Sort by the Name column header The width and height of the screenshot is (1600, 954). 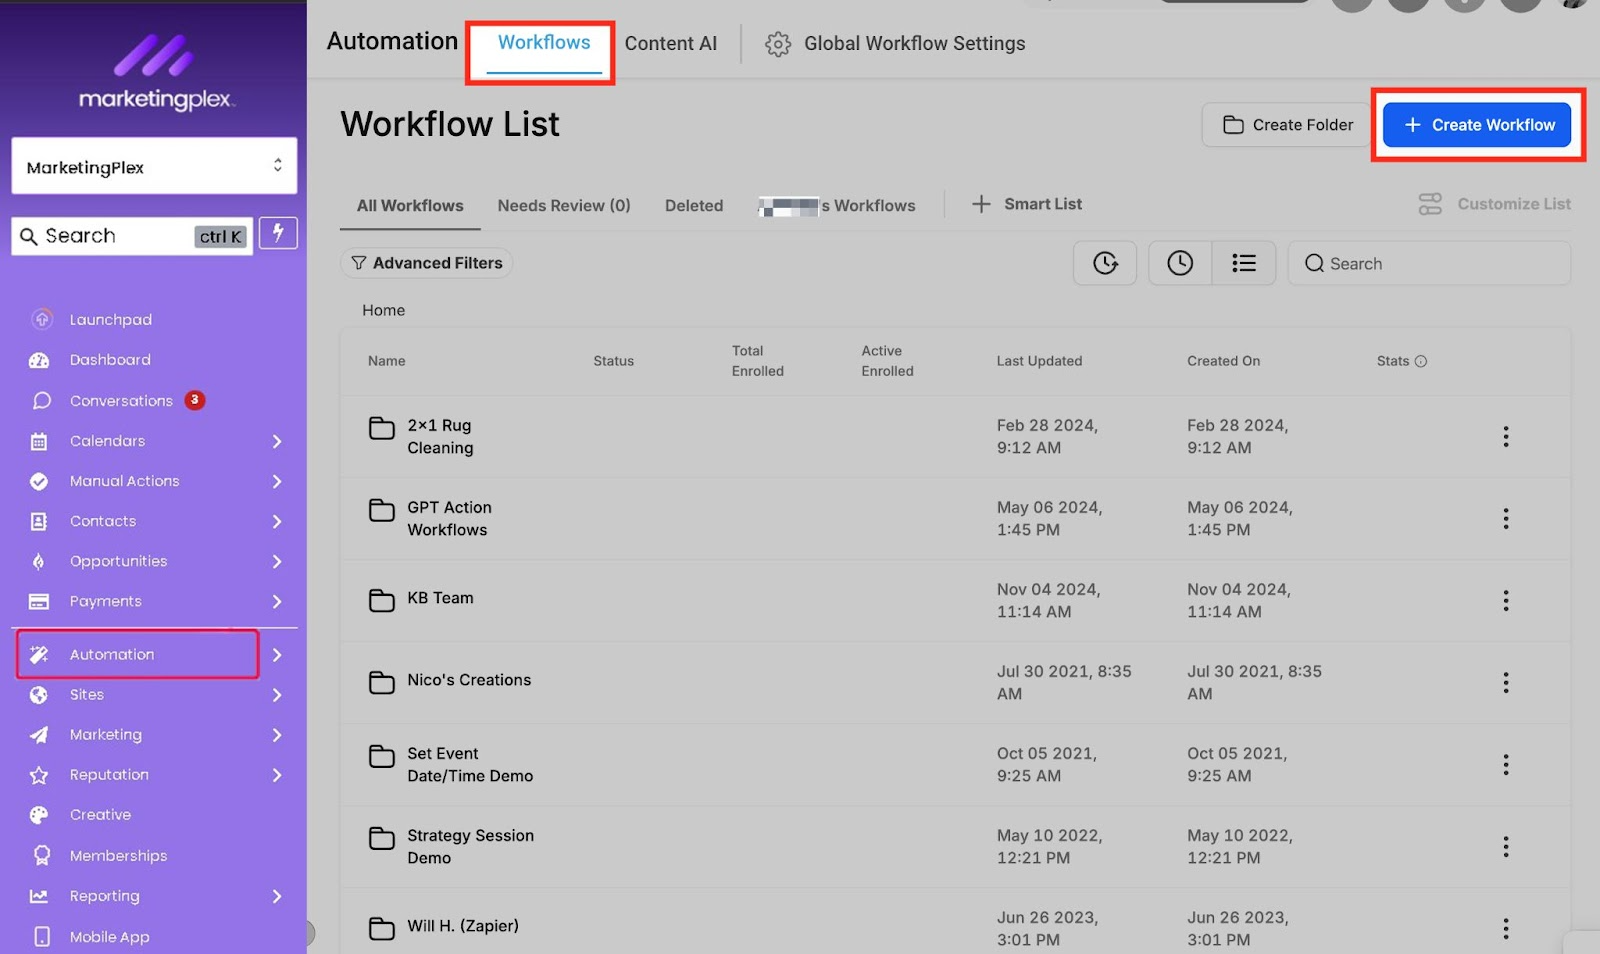point(386,361)
